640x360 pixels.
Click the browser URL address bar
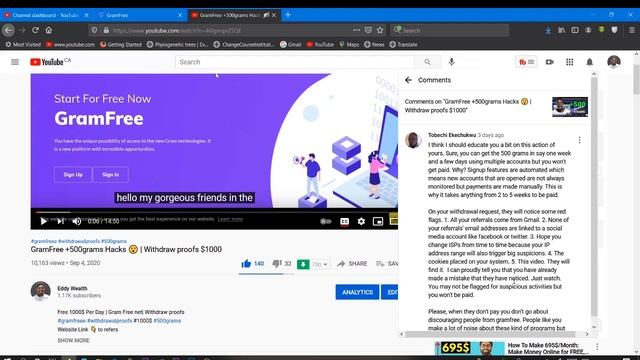tap(229, 30)
